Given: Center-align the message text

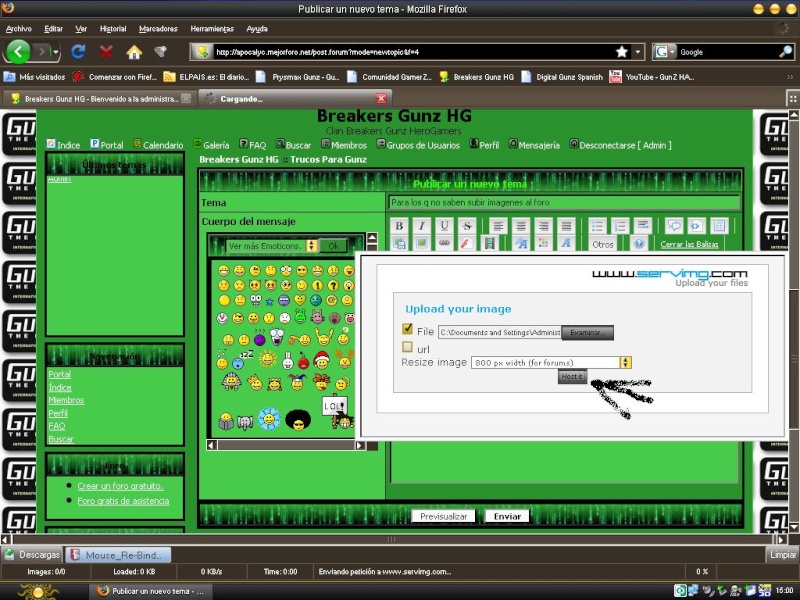Looking at the screenshot, I should click(521, 226).
